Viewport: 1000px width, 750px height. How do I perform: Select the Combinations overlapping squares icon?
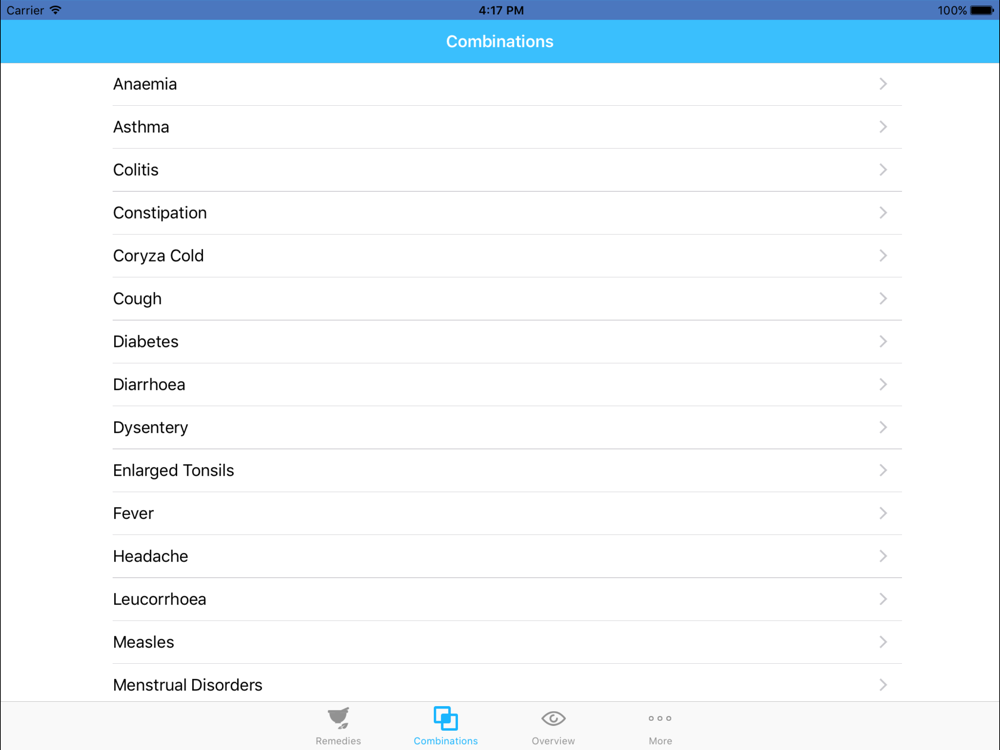(x=445, y=718)
